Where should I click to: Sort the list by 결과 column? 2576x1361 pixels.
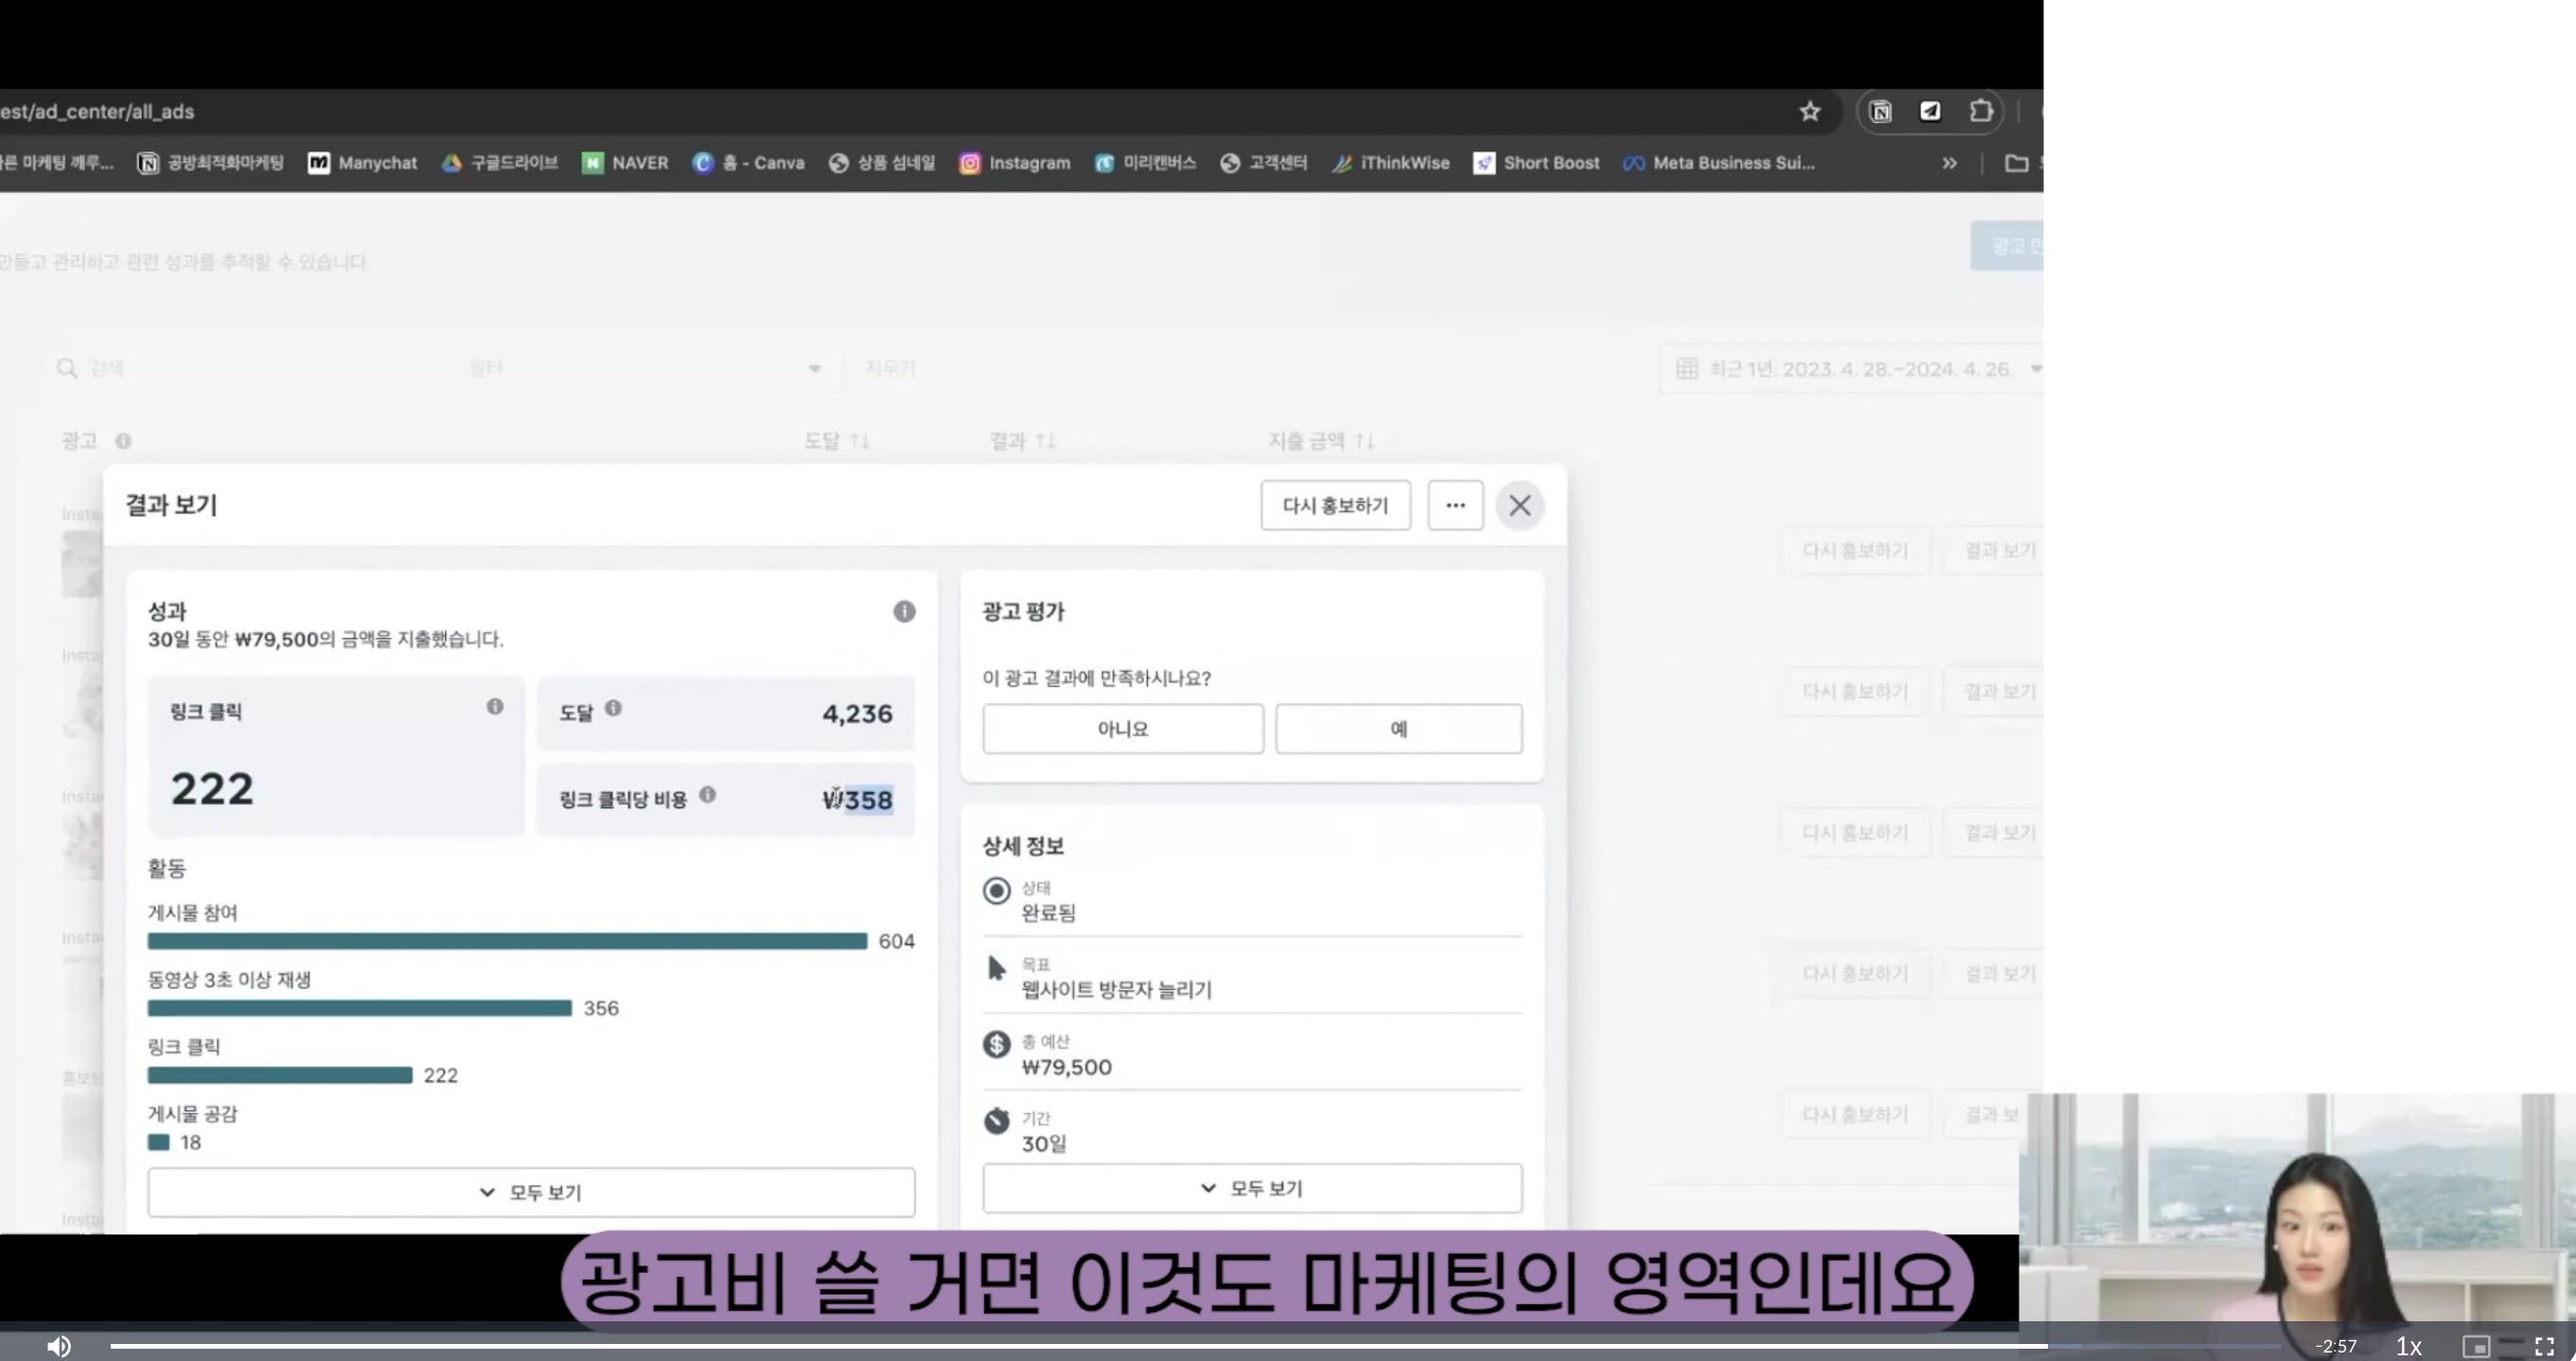click(1022, 441)
